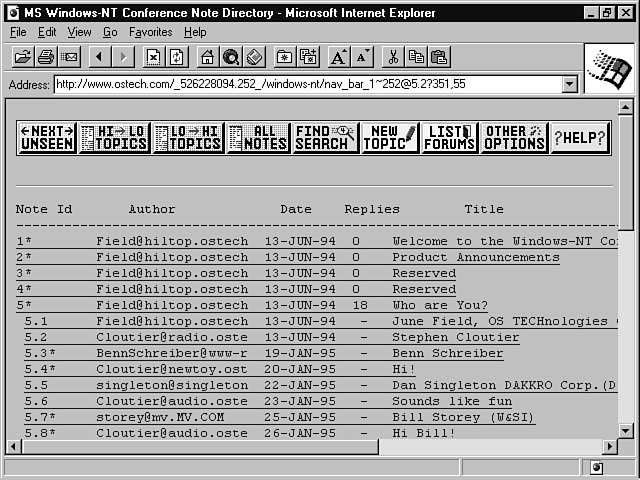Click the Other Options button

(x=514, y=138)
